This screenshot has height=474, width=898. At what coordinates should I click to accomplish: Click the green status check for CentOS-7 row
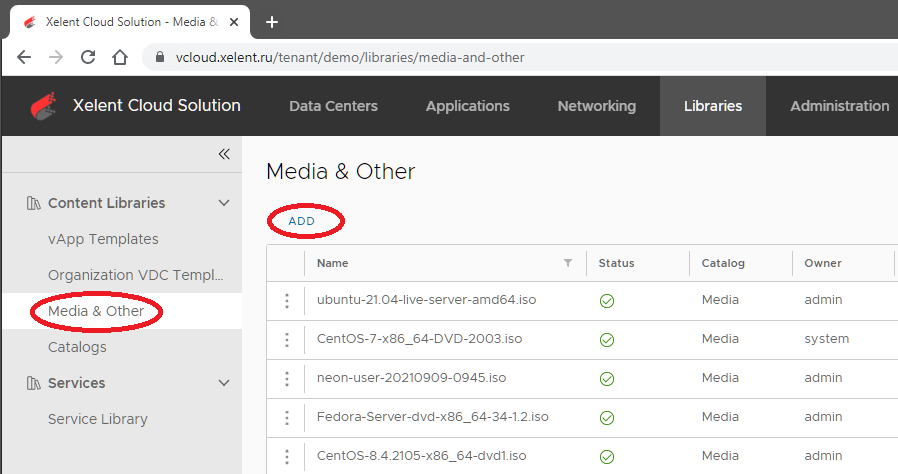(606, 339)
